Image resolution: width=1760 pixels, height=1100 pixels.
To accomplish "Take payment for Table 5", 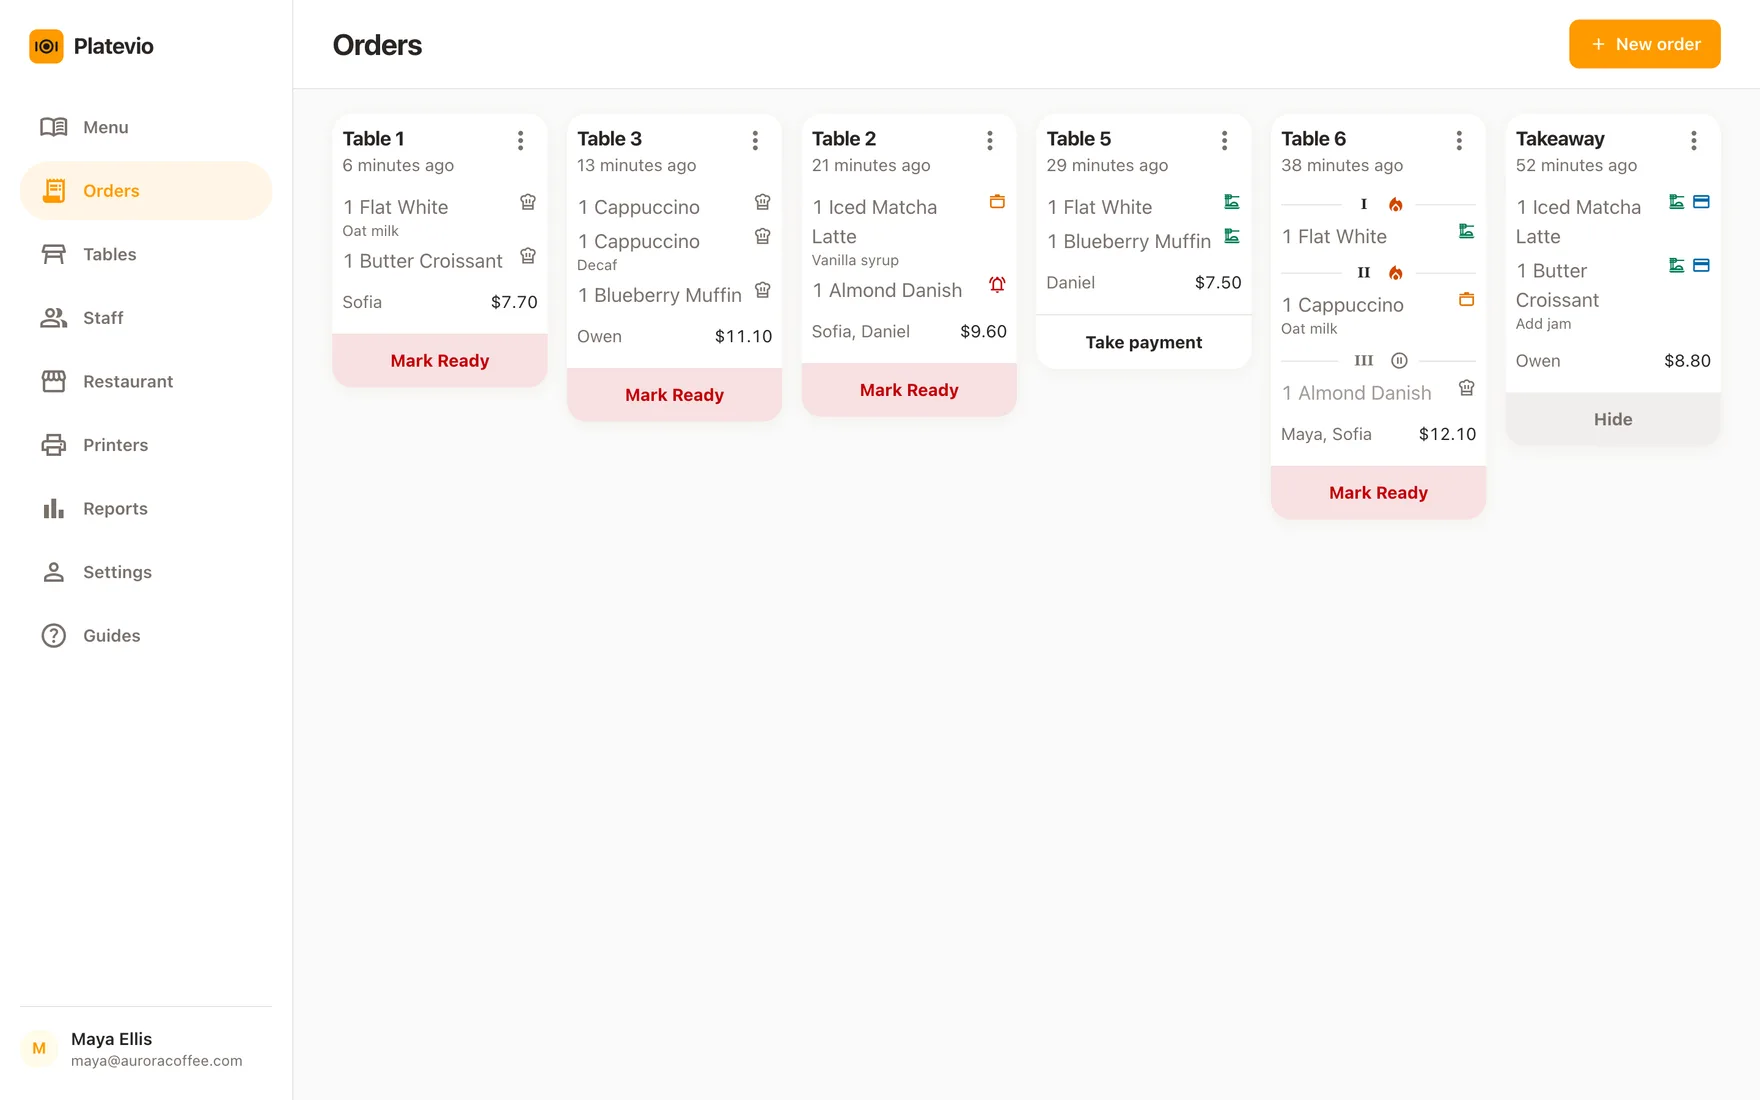I will coord(1144,342).
